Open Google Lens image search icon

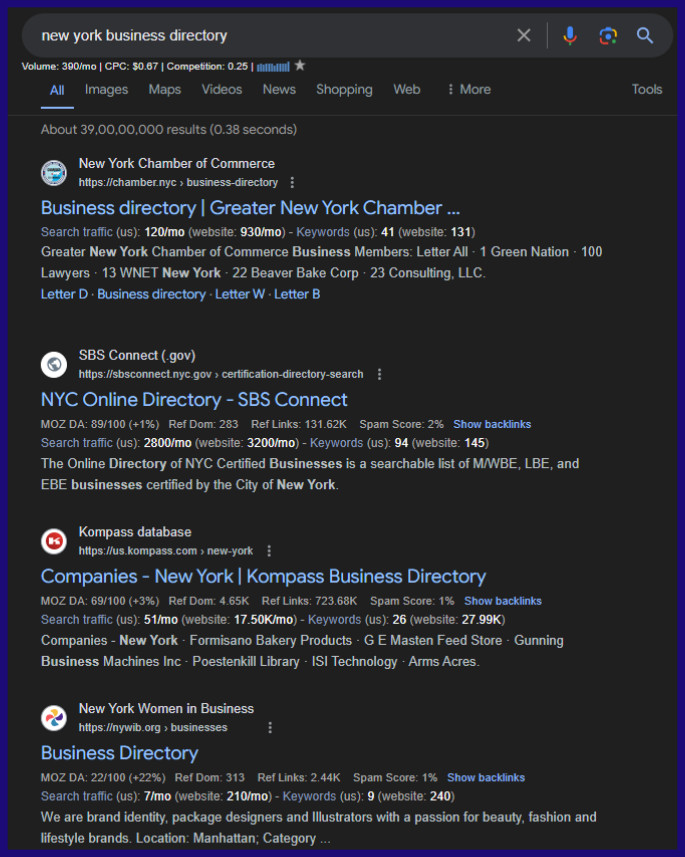click(608, 36)
